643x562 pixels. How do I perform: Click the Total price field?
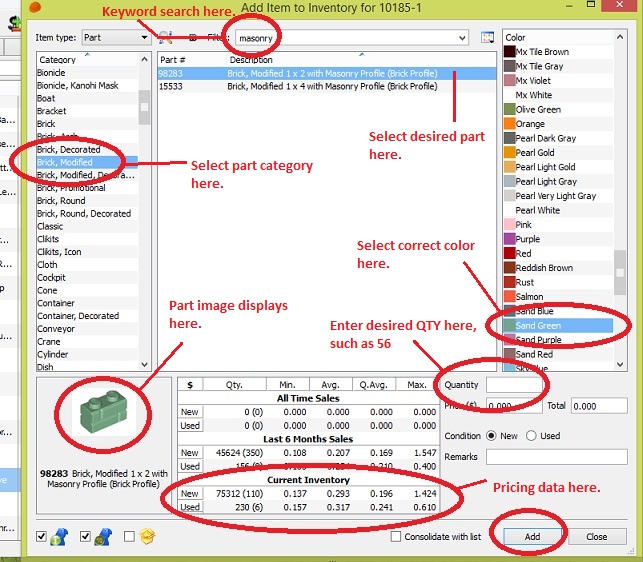(x=599, y=406)
